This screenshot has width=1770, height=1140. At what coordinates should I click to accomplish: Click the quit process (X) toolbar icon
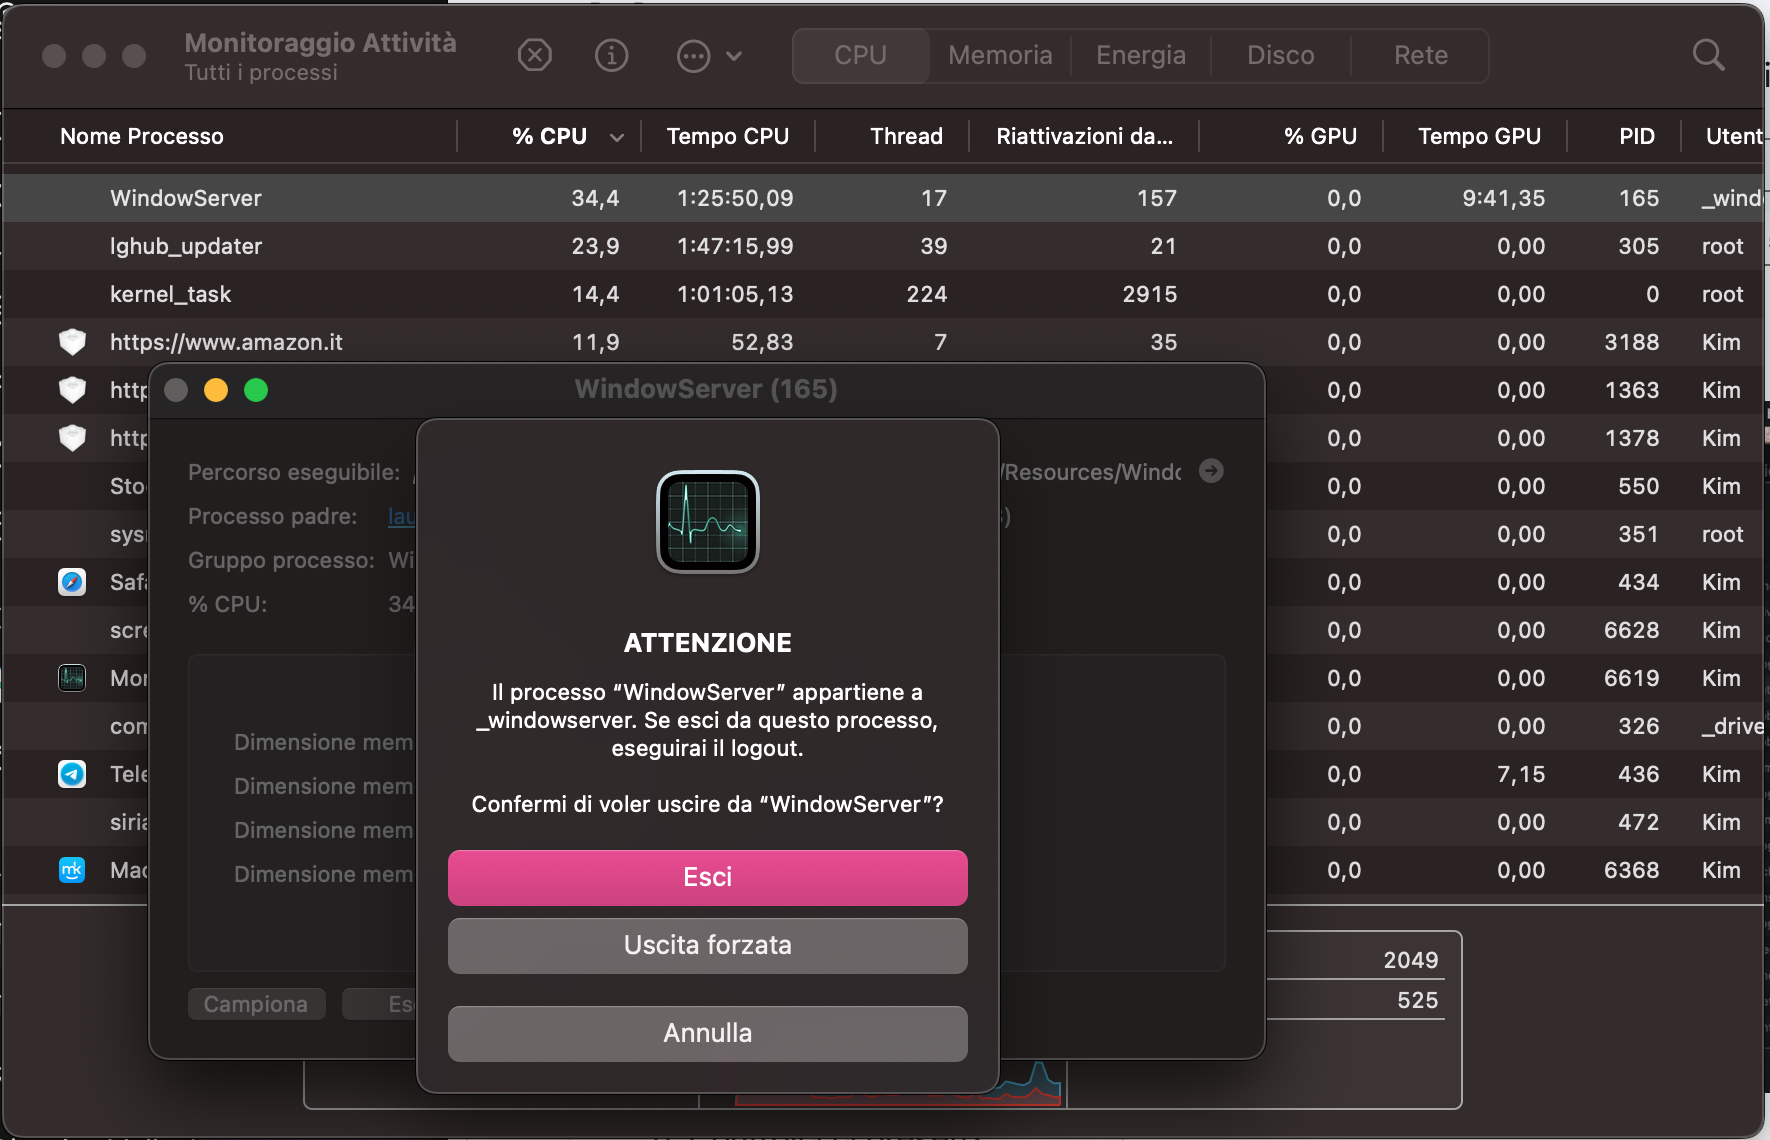click(535, 55)
